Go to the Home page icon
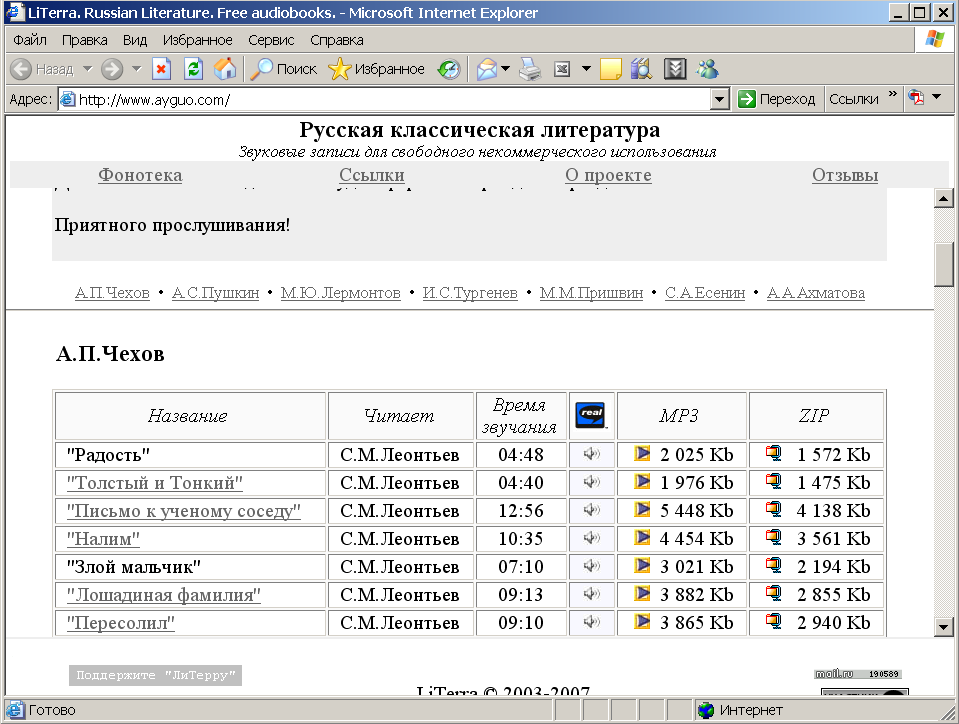 pos(225,69)
